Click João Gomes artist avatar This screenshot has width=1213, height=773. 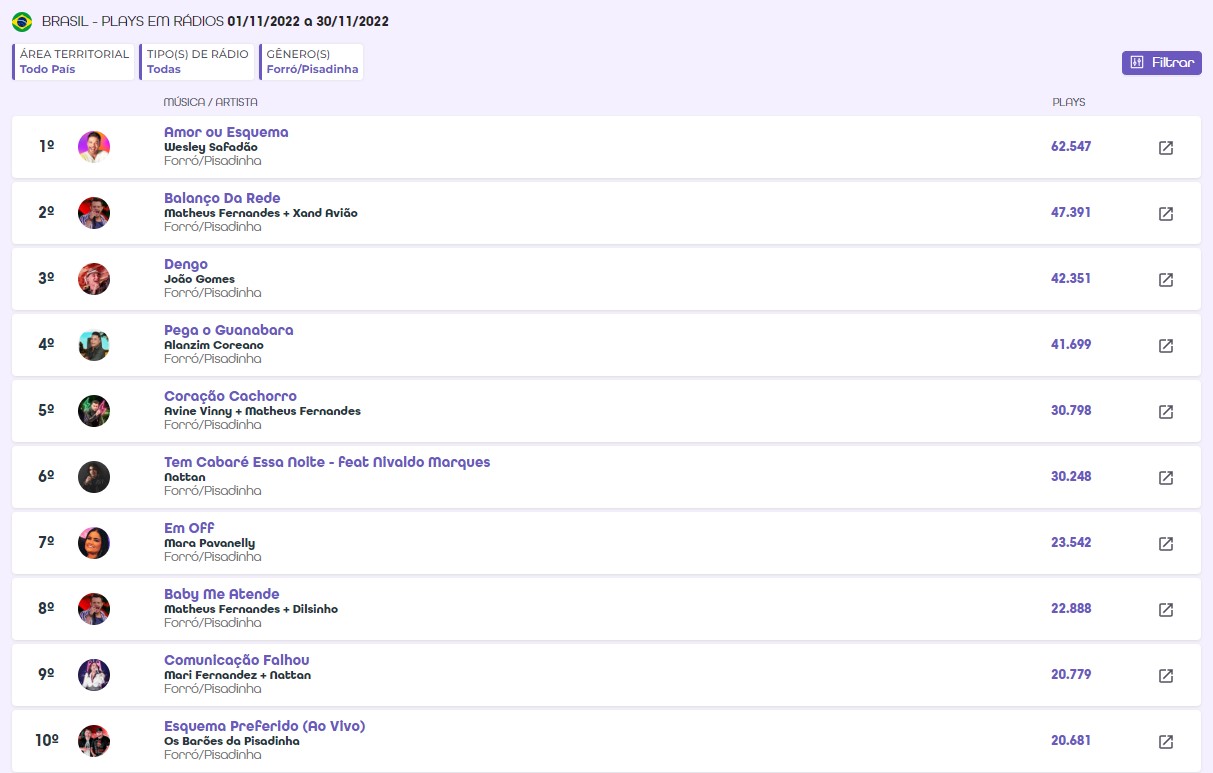94,279
